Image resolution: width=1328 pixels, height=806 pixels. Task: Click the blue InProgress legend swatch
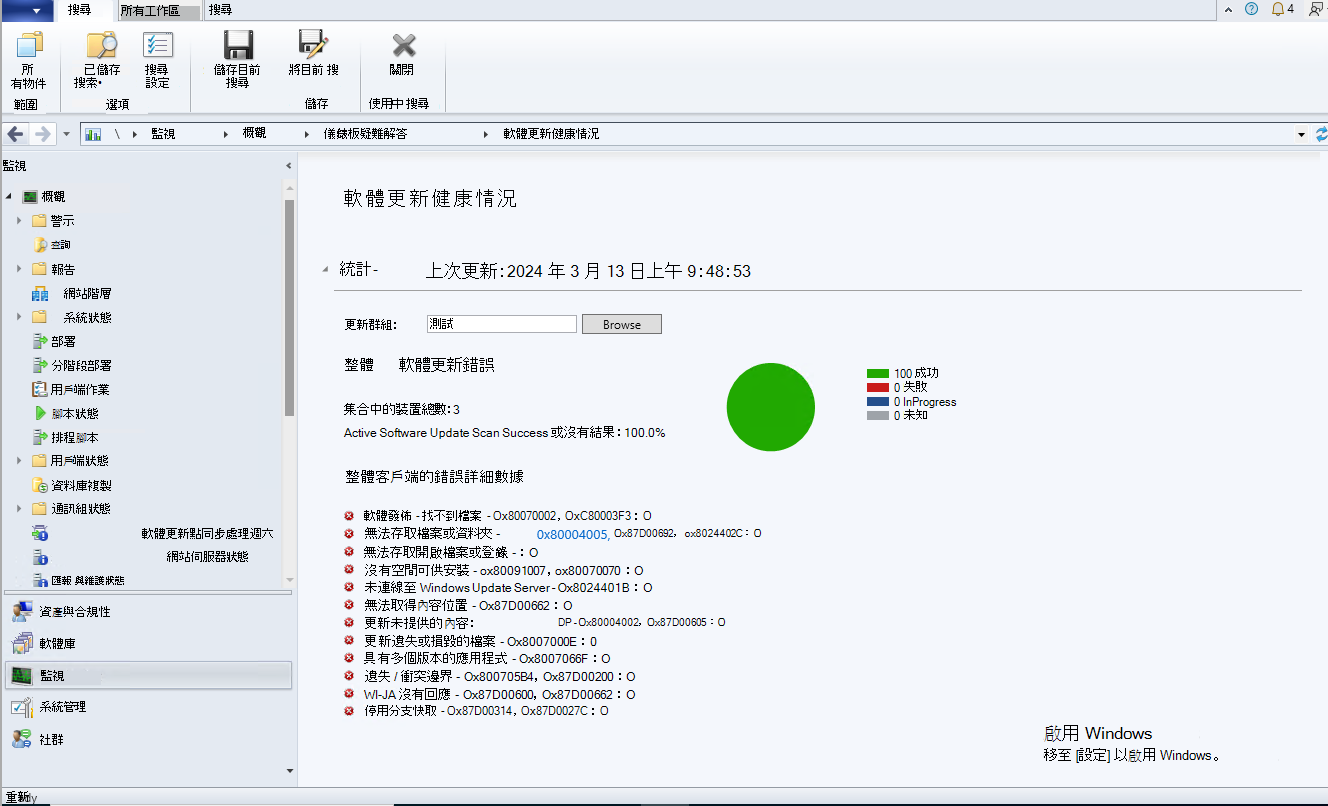[x=878, y=401]
